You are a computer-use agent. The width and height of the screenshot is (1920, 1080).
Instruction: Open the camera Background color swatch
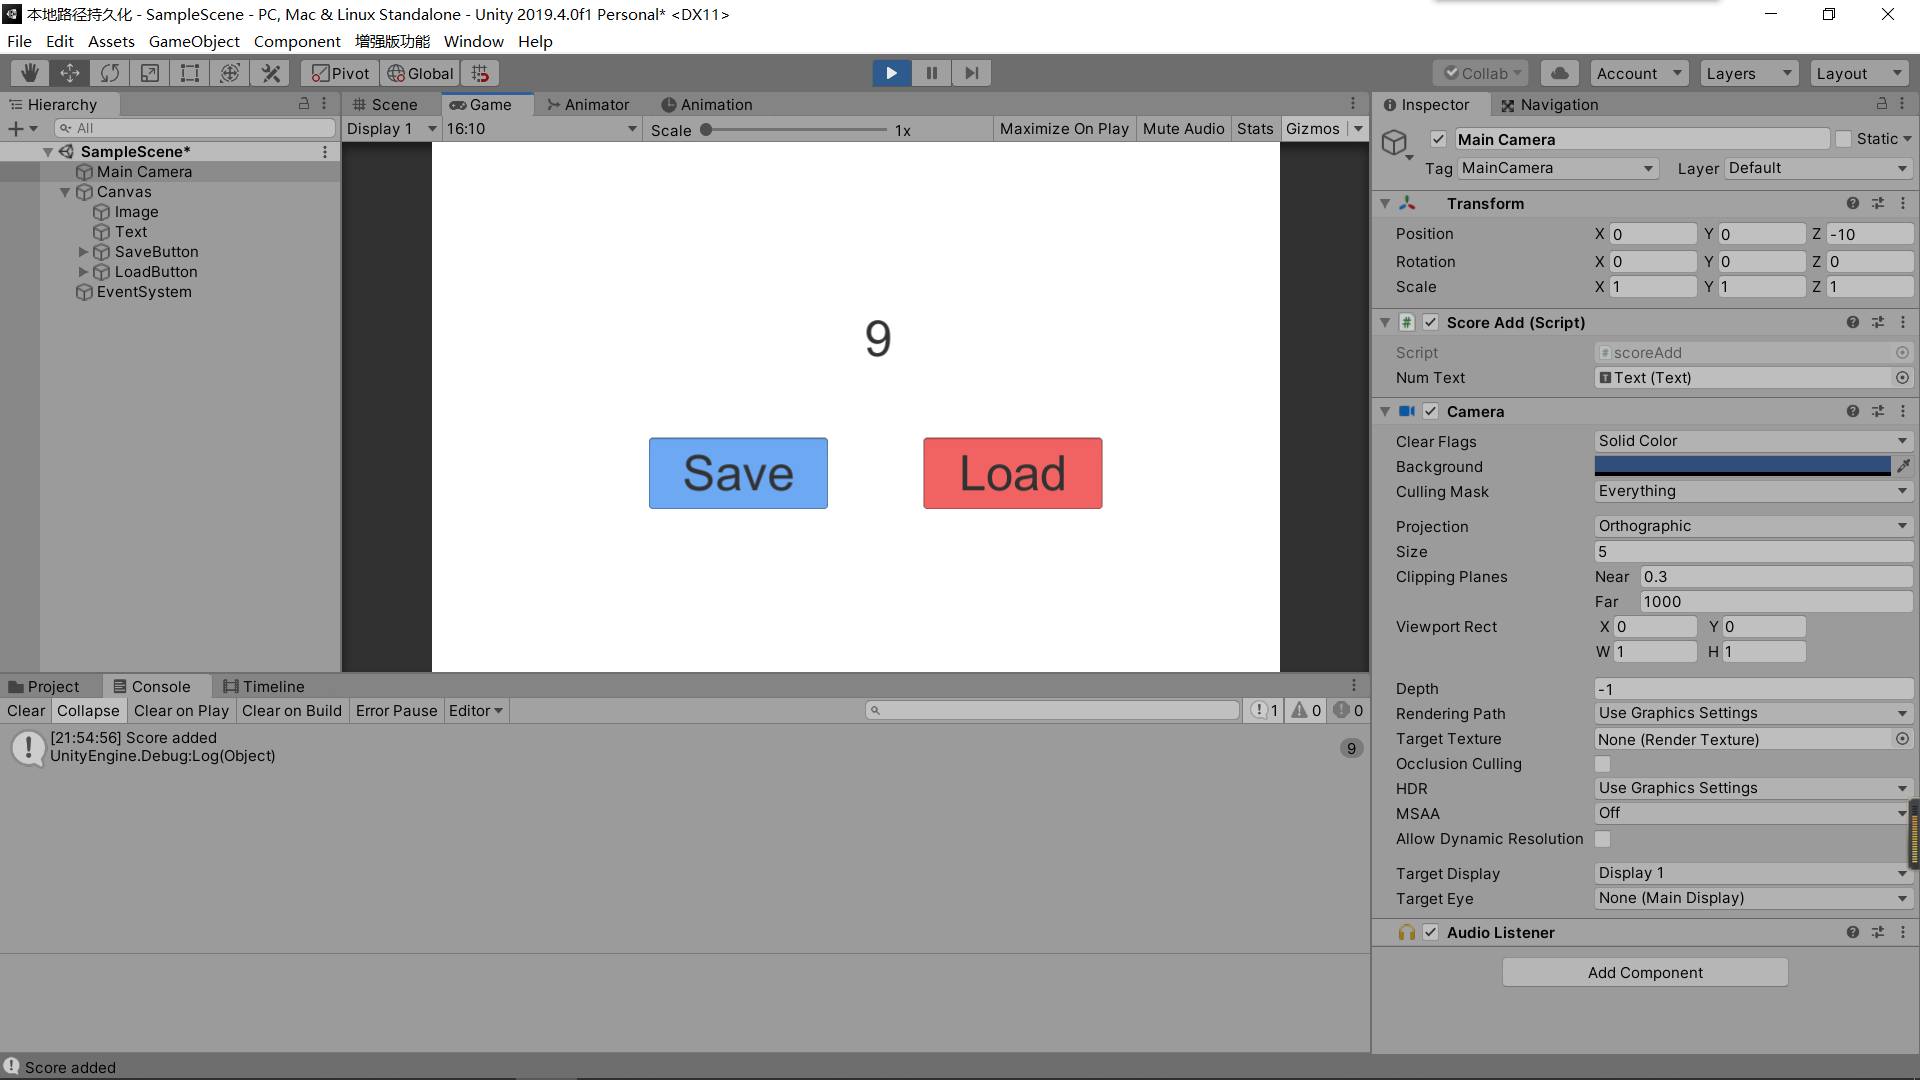(x=1740, y=466)
